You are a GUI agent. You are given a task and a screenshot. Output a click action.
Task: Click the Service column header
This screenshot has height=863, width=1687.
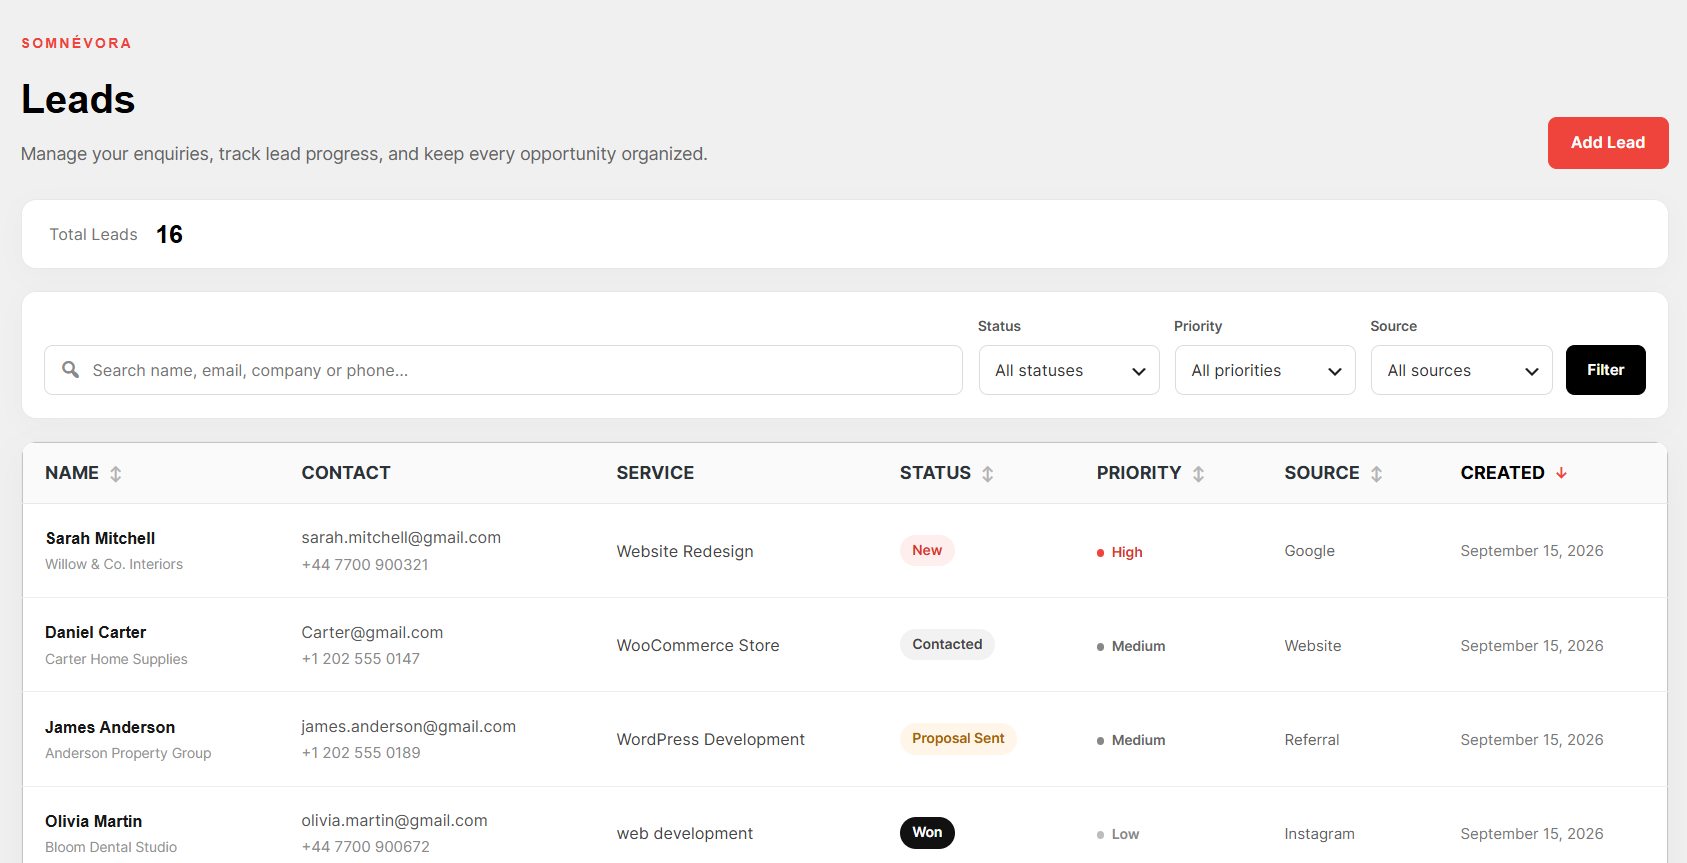tap(655, 473)
